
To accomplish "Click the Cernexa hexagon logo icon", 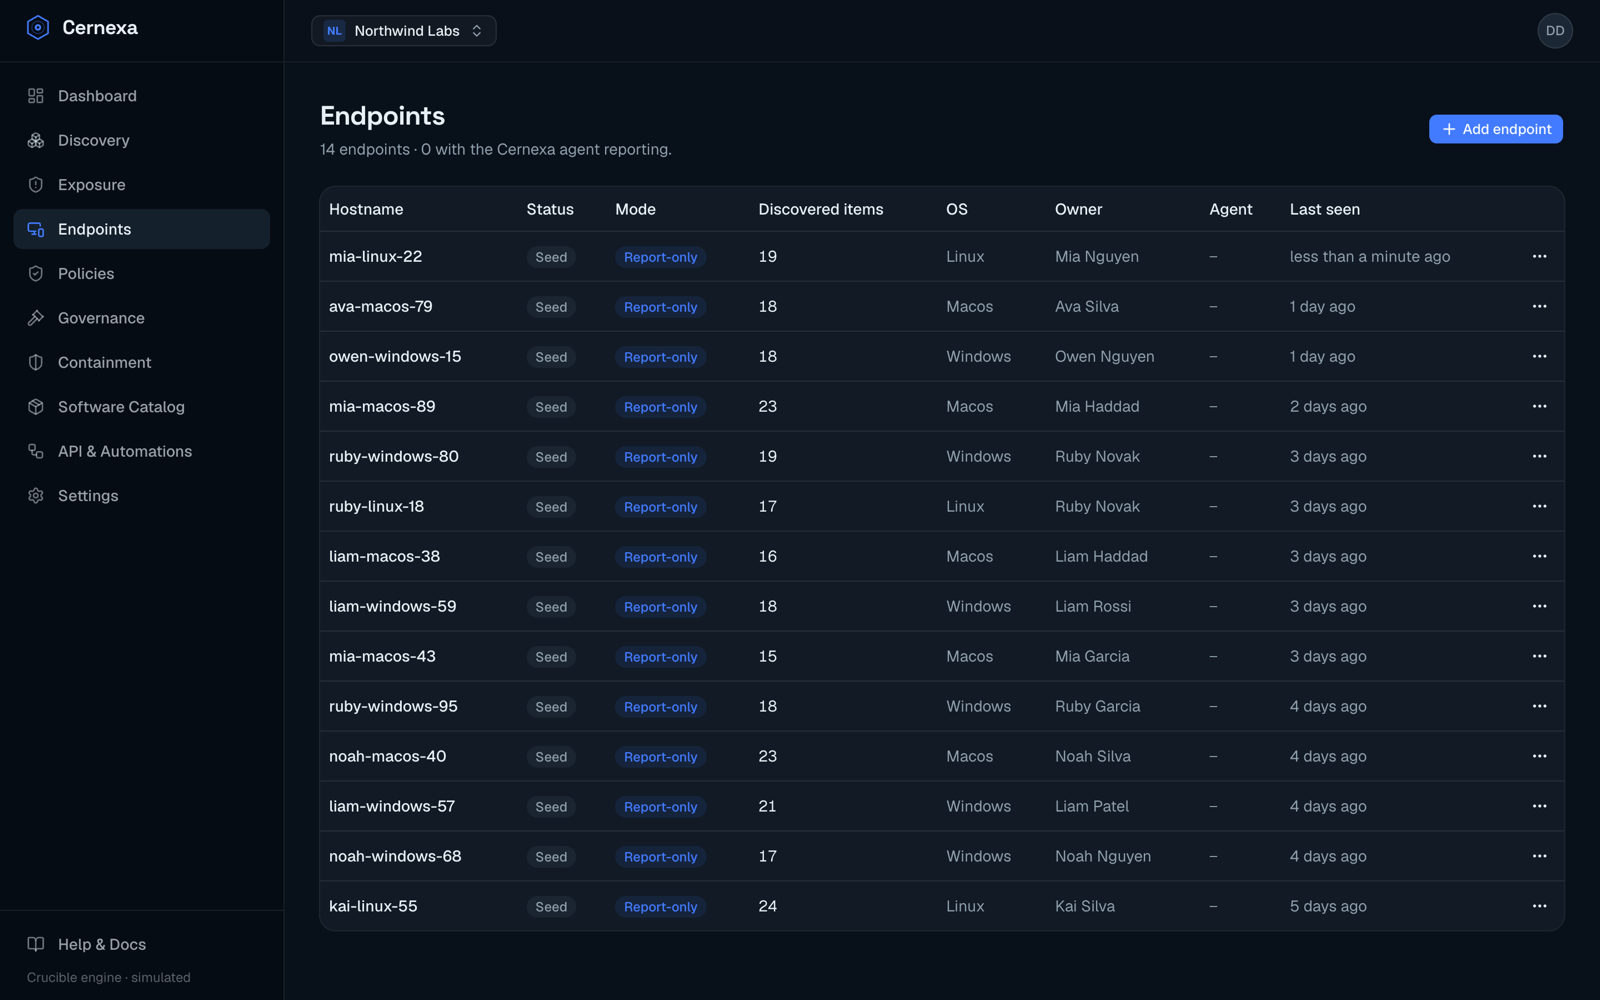I will [38, 28].
